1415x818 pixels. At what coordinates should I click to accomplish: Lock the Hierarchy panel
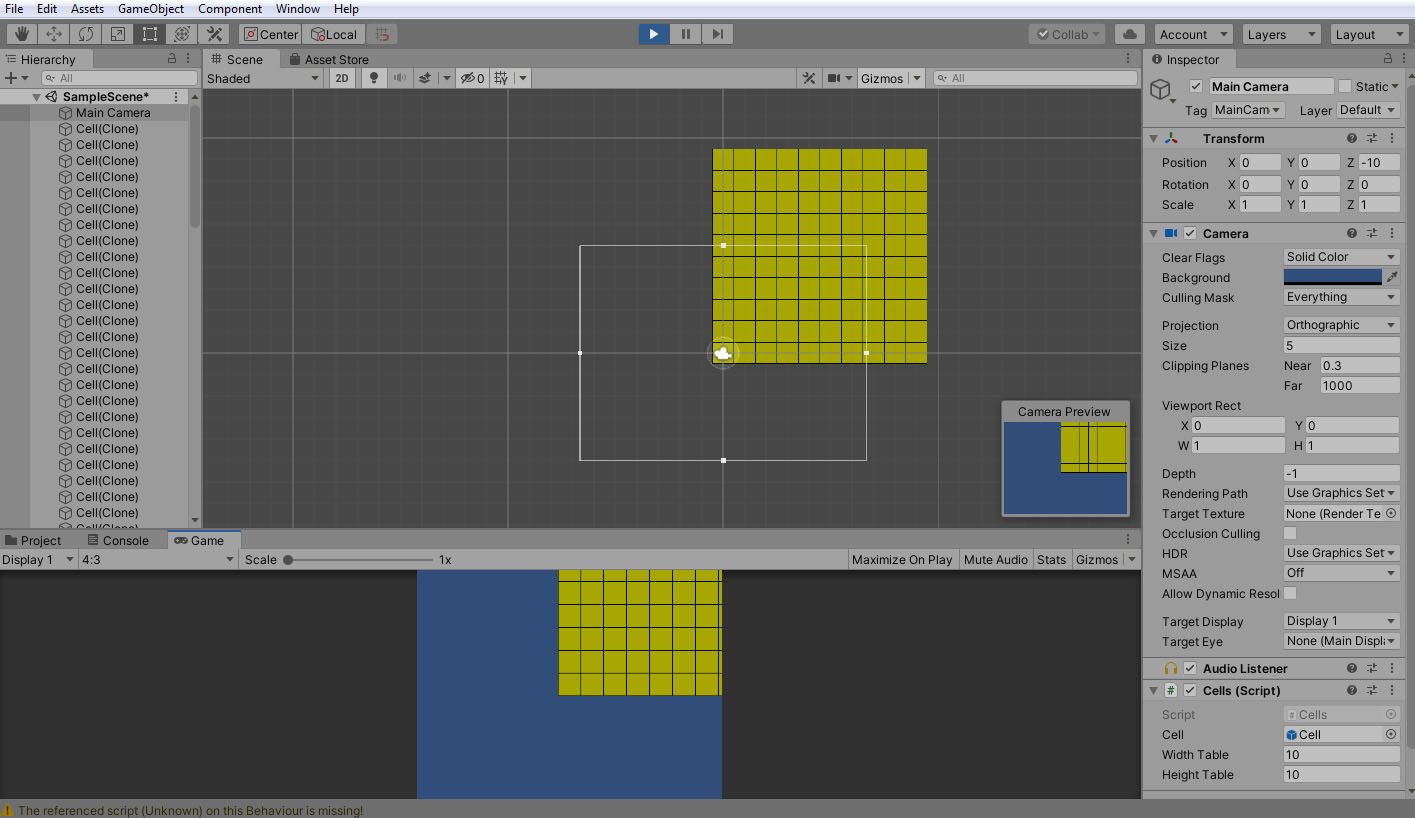point(172,59)
